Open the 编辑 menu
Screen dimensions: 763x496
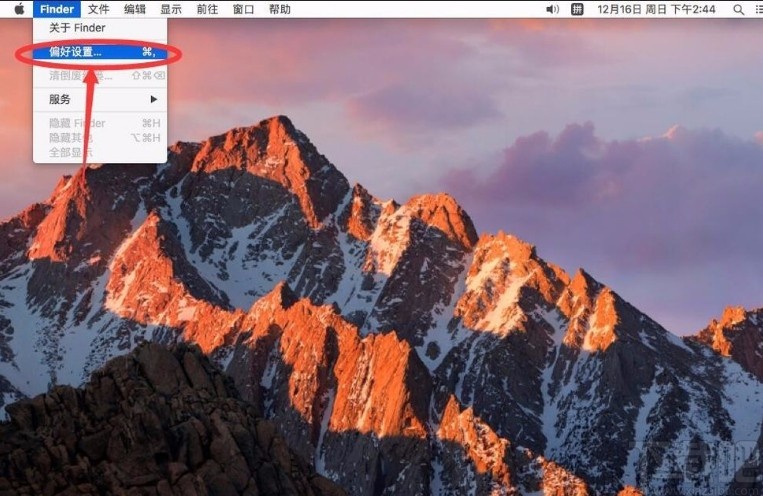135,9
